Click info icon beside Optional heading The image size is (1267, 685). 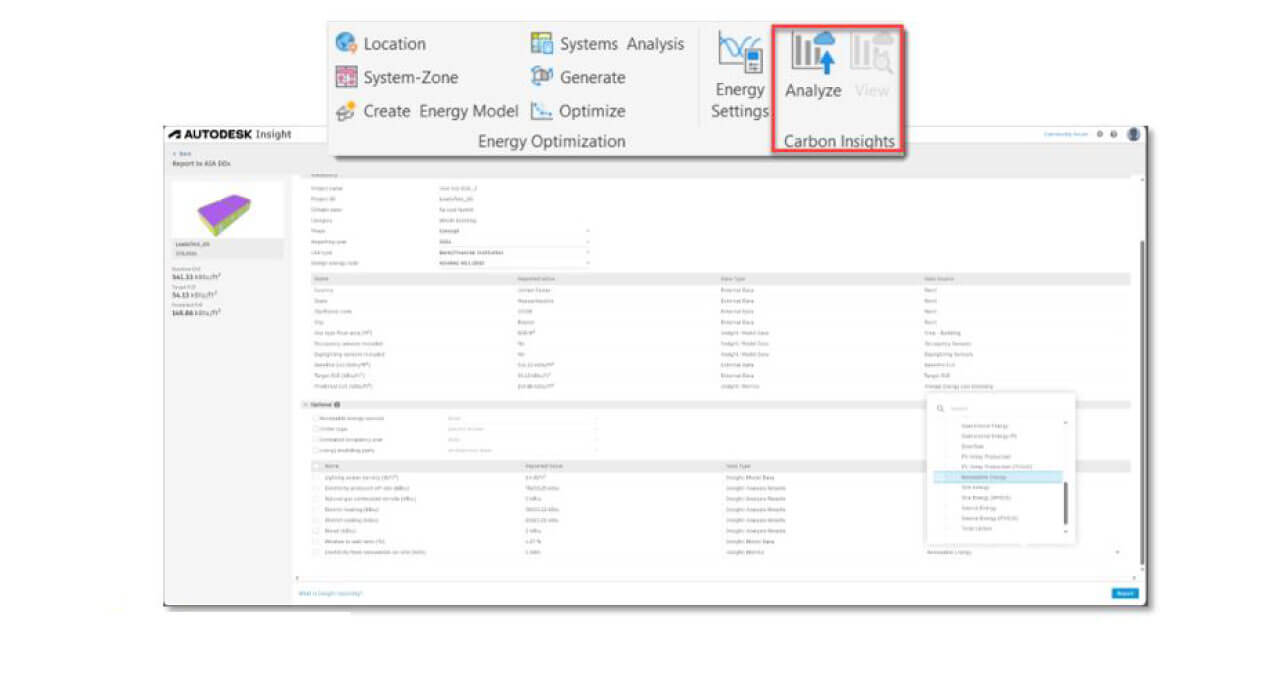click(x=336, y=405)
